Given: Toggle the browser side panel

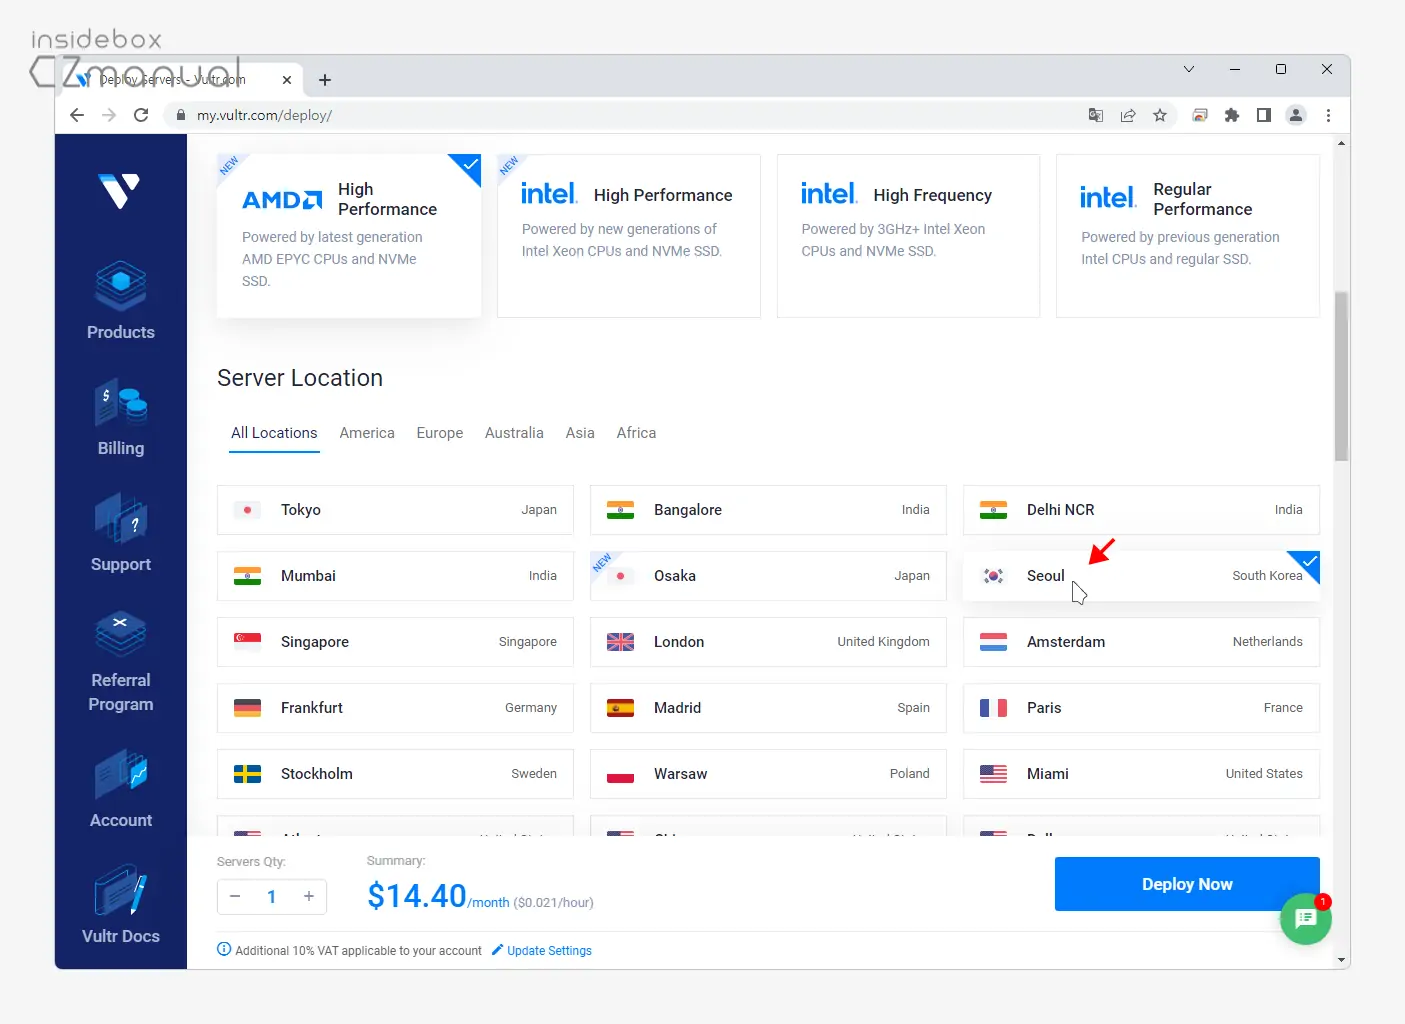Looking at the screenshot, I should tap(1264, 115).
